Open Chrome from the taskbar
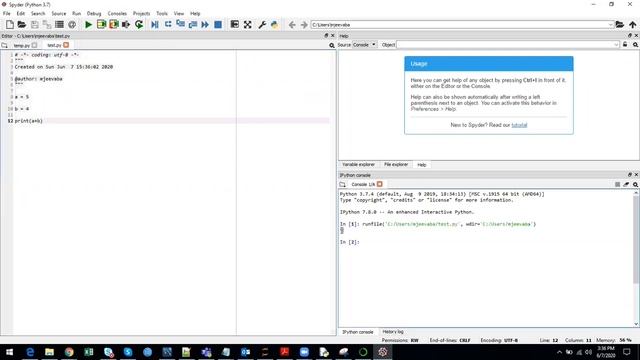 tap(69, 352)
